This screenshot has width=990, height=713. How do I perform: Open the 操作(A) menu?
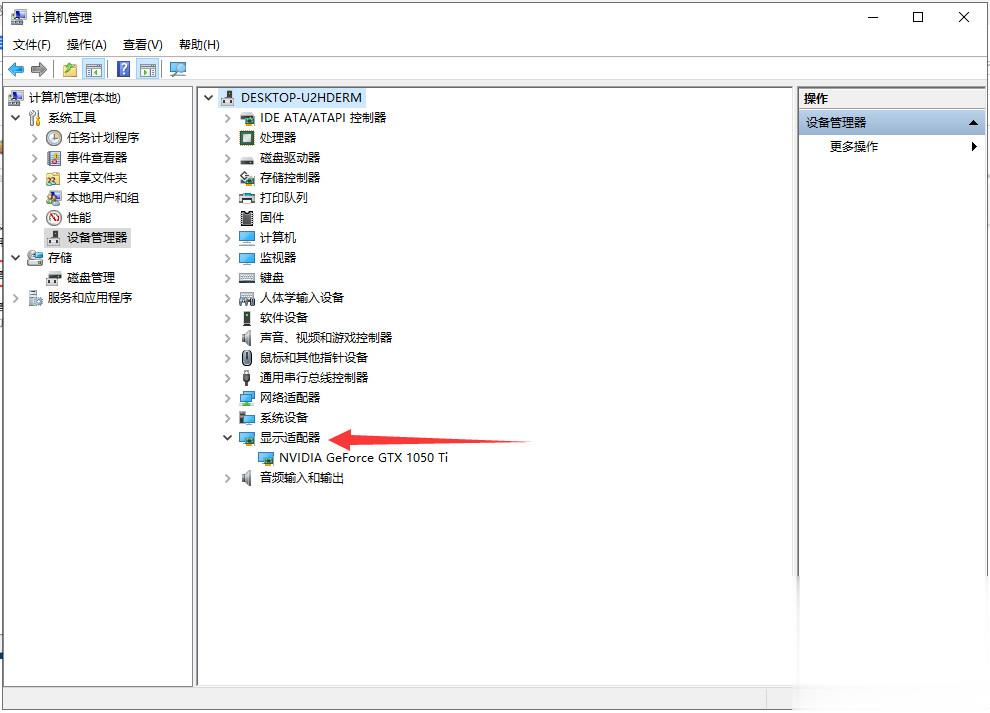pos(86,45)
